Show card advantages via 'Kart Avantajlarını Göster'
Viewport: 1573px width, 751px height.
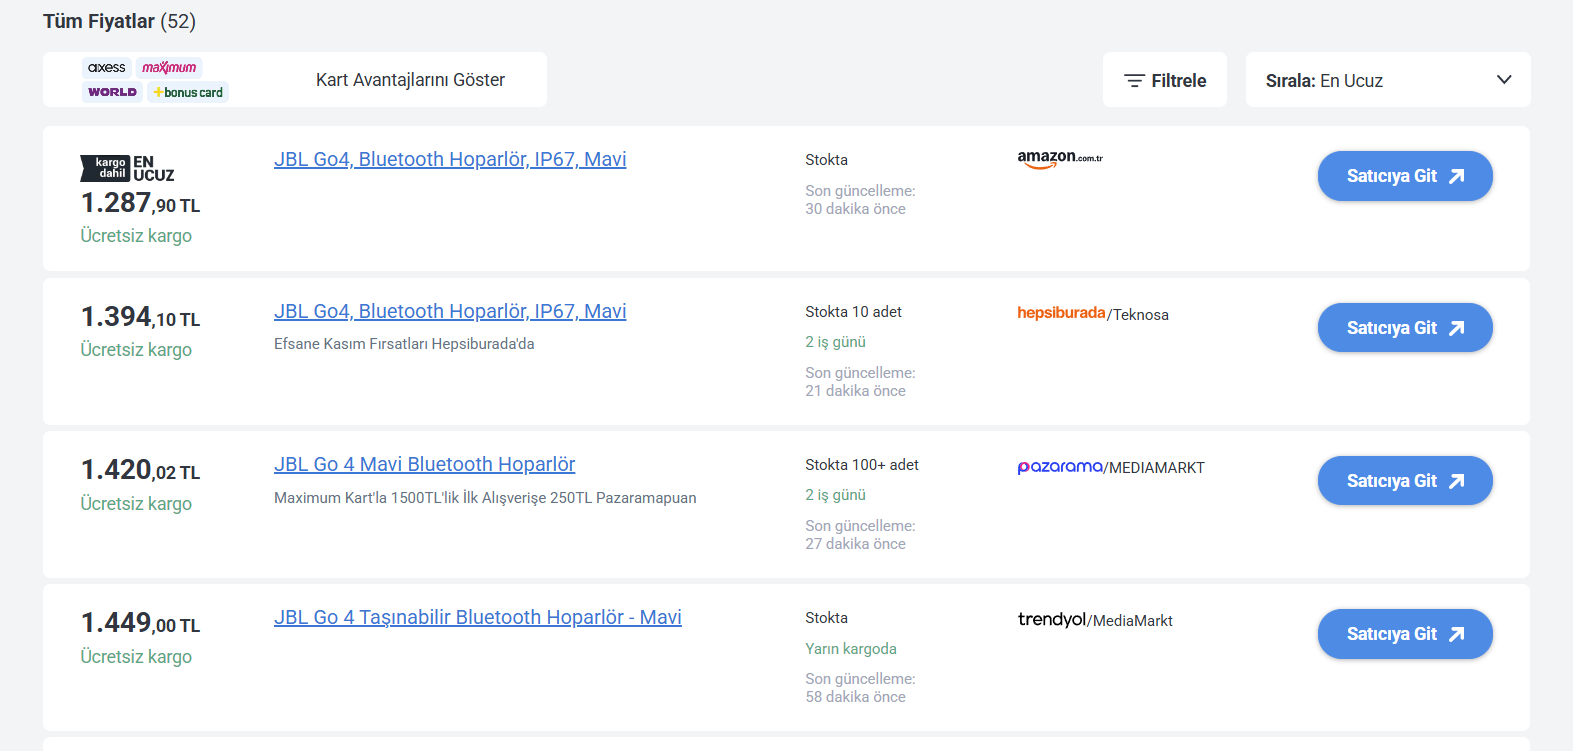point(410,80)
